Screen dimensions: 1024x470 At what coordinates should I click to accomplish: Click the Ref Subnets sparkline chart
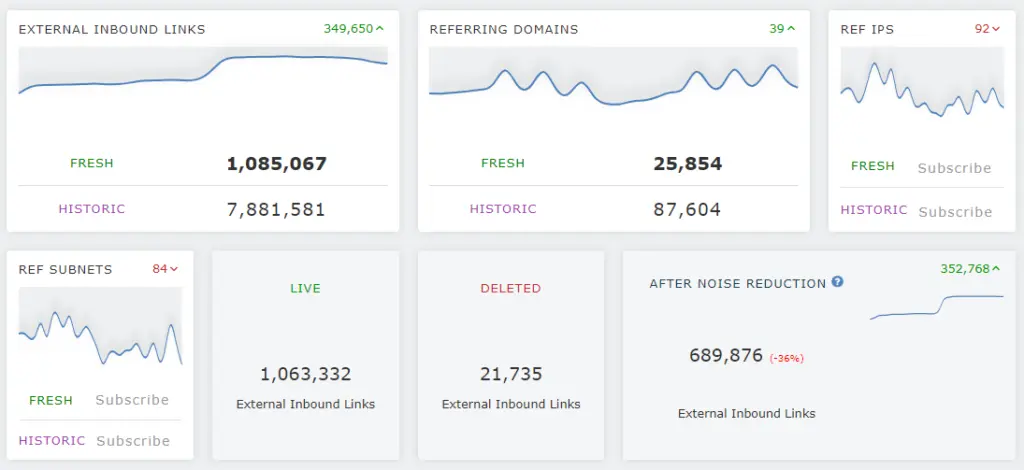tap(100, 332)
